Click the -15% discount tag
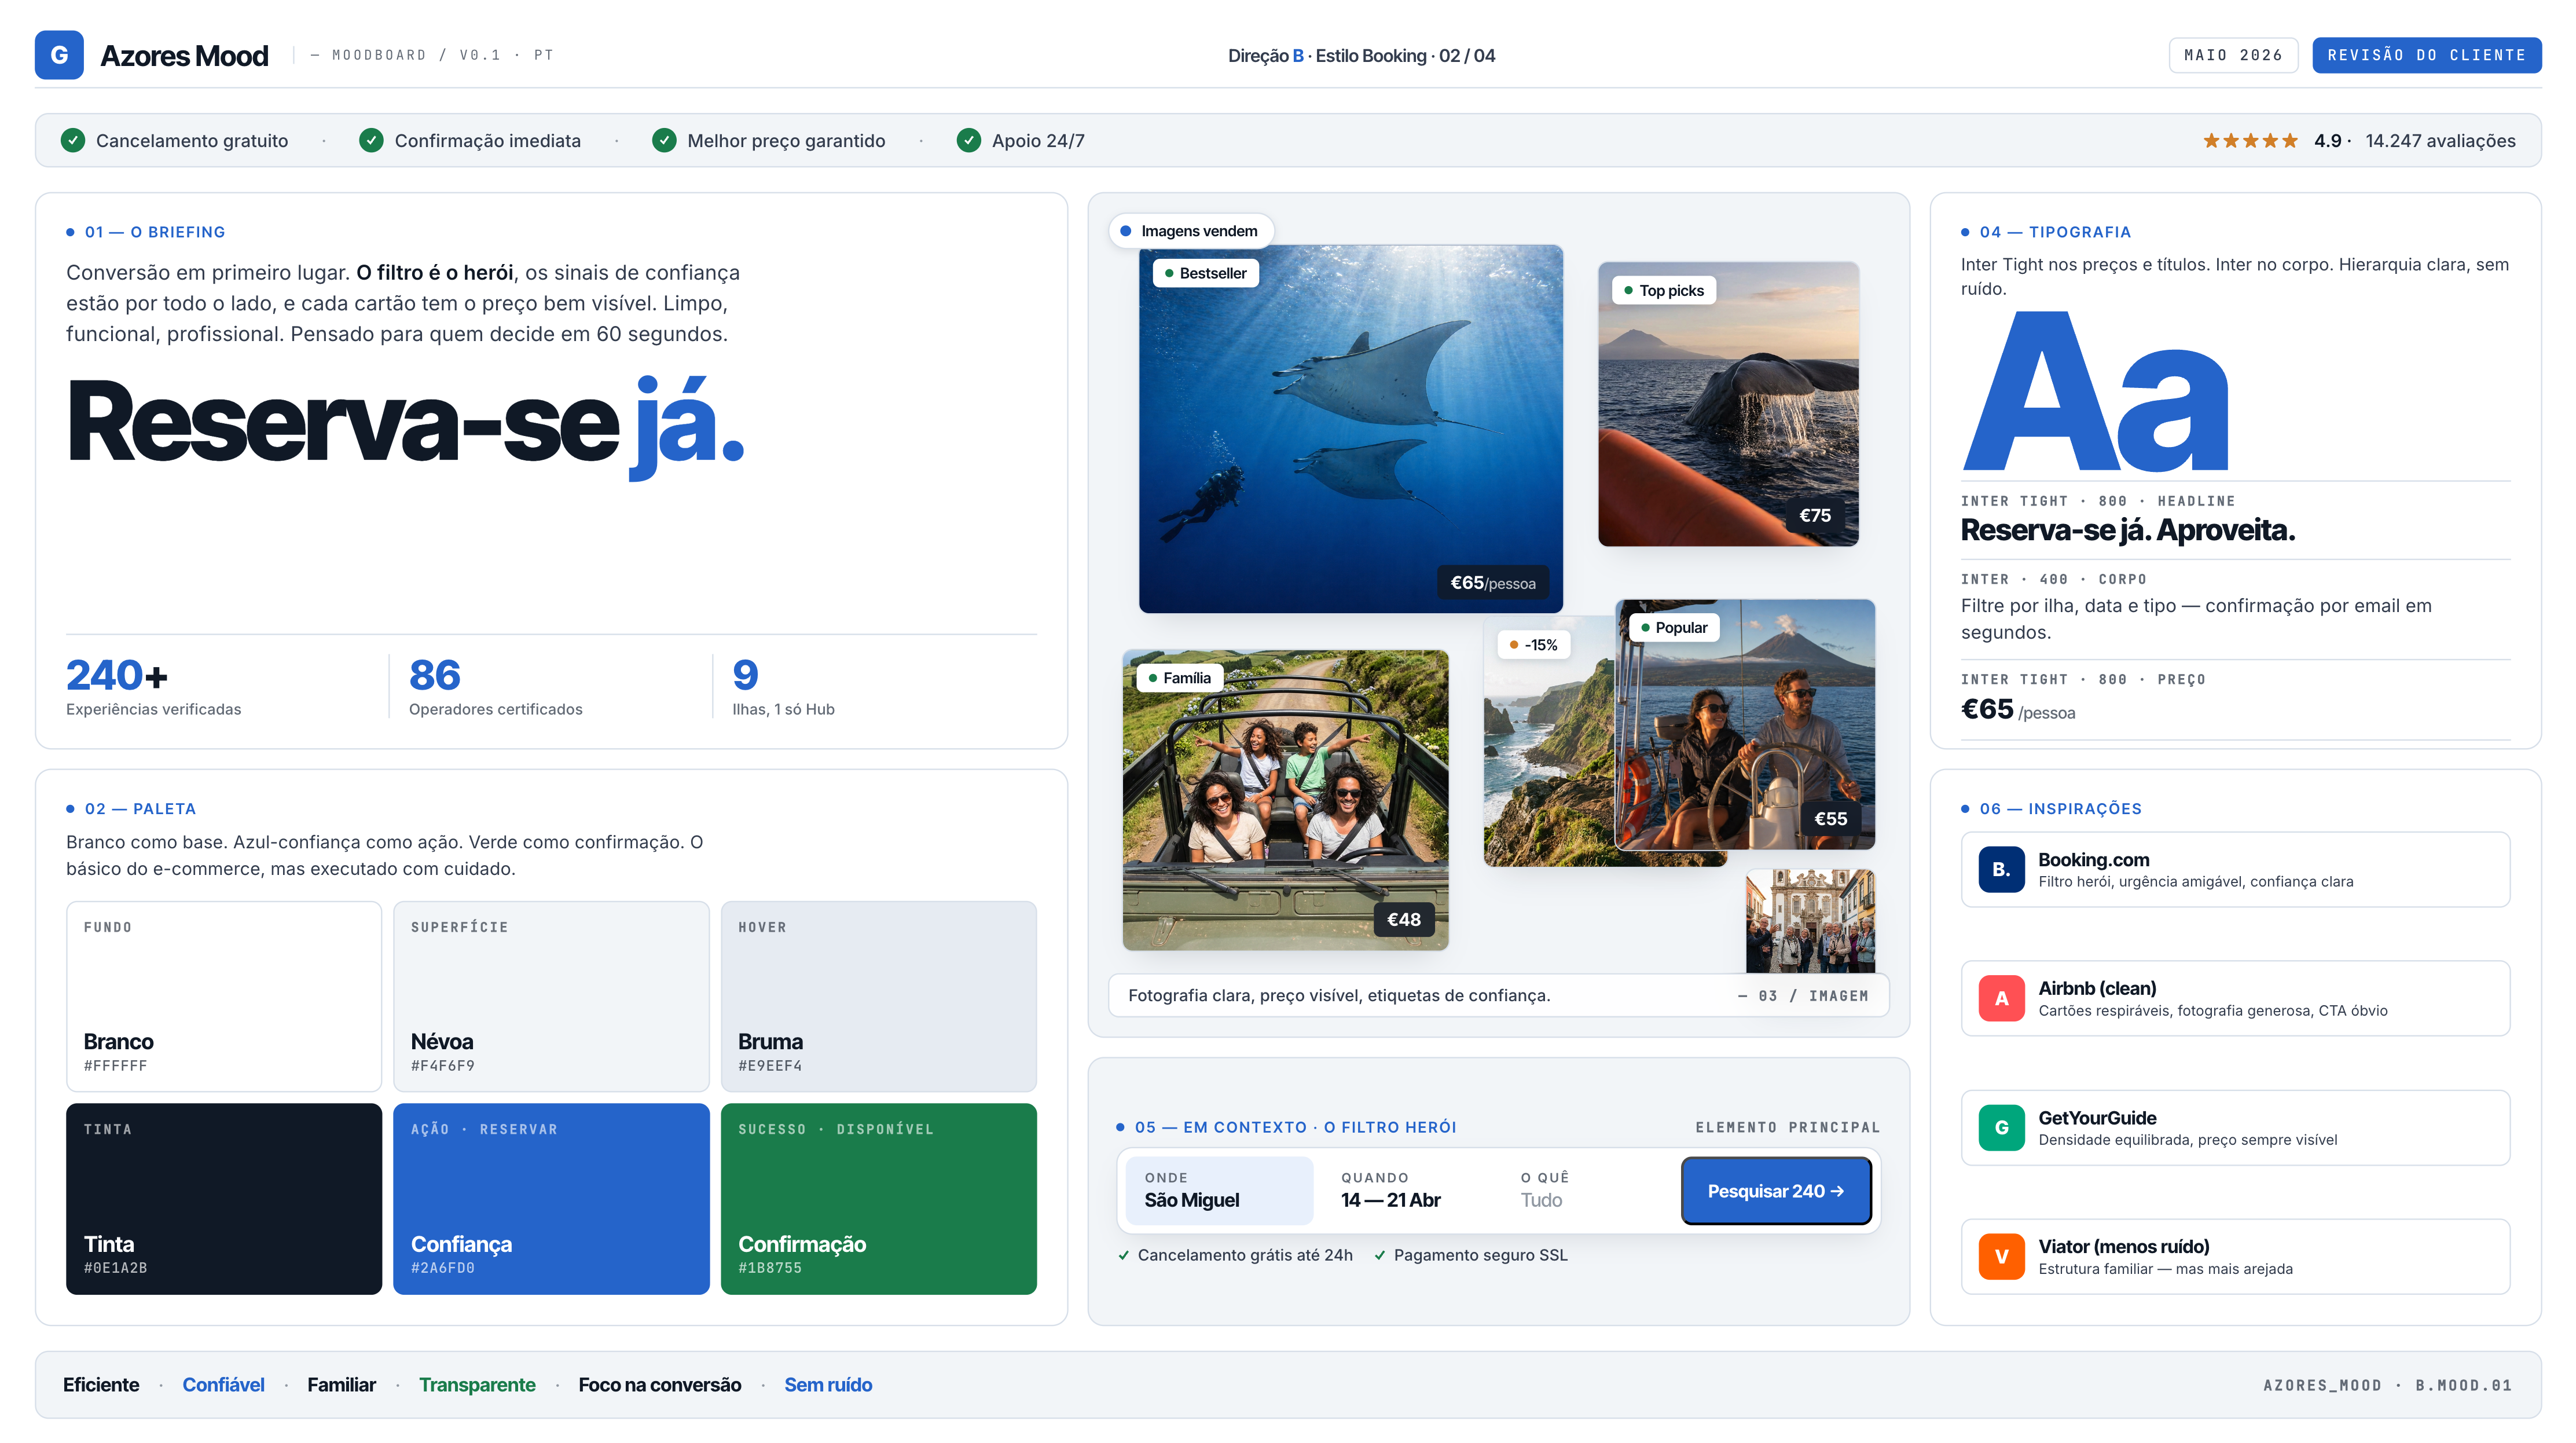Viewport: 2576px width, 1443px height. click(x=1534, y=645)
